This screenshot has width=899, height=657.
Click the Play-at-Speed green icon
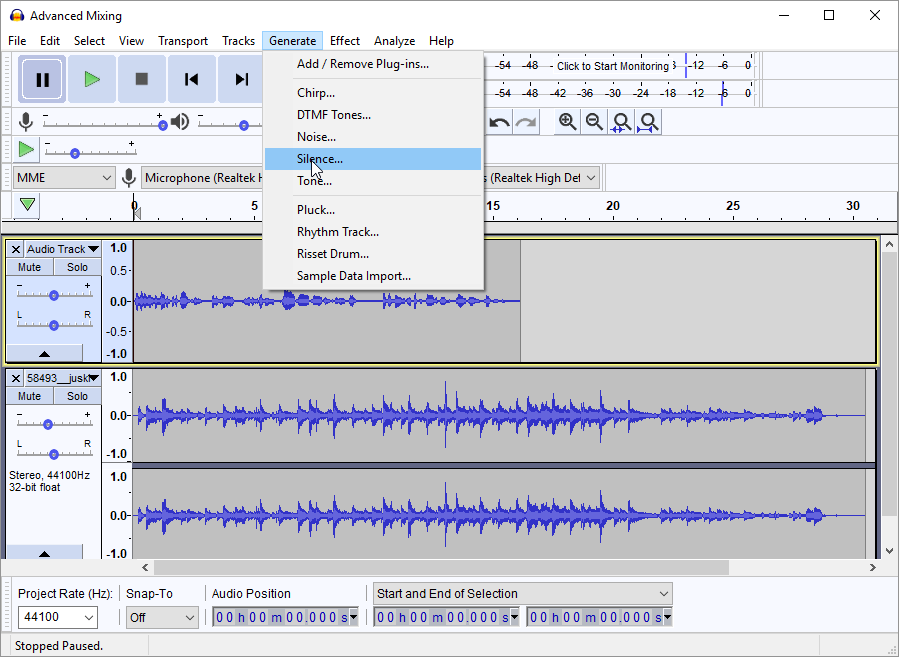[x=26, y=149]
